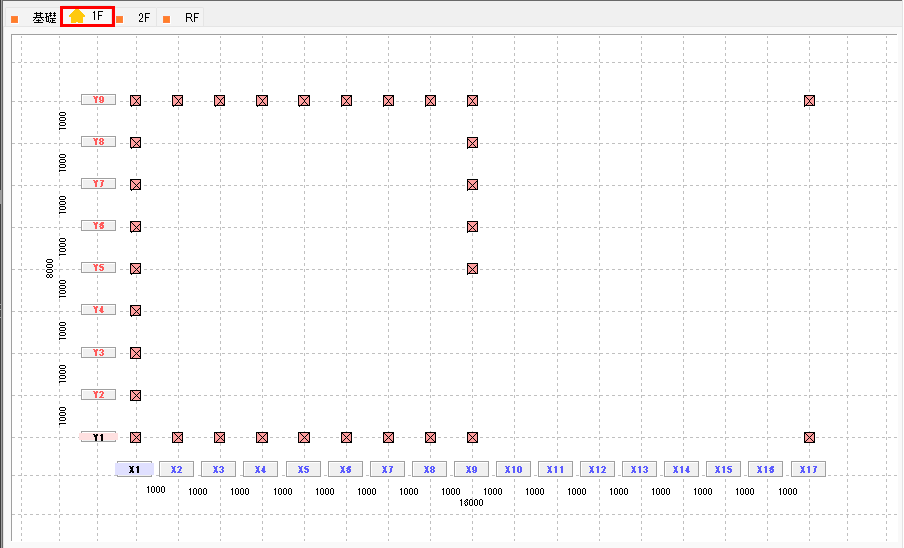Select the Y9 grid axis label
904x548 pixels.
point(98,100)
